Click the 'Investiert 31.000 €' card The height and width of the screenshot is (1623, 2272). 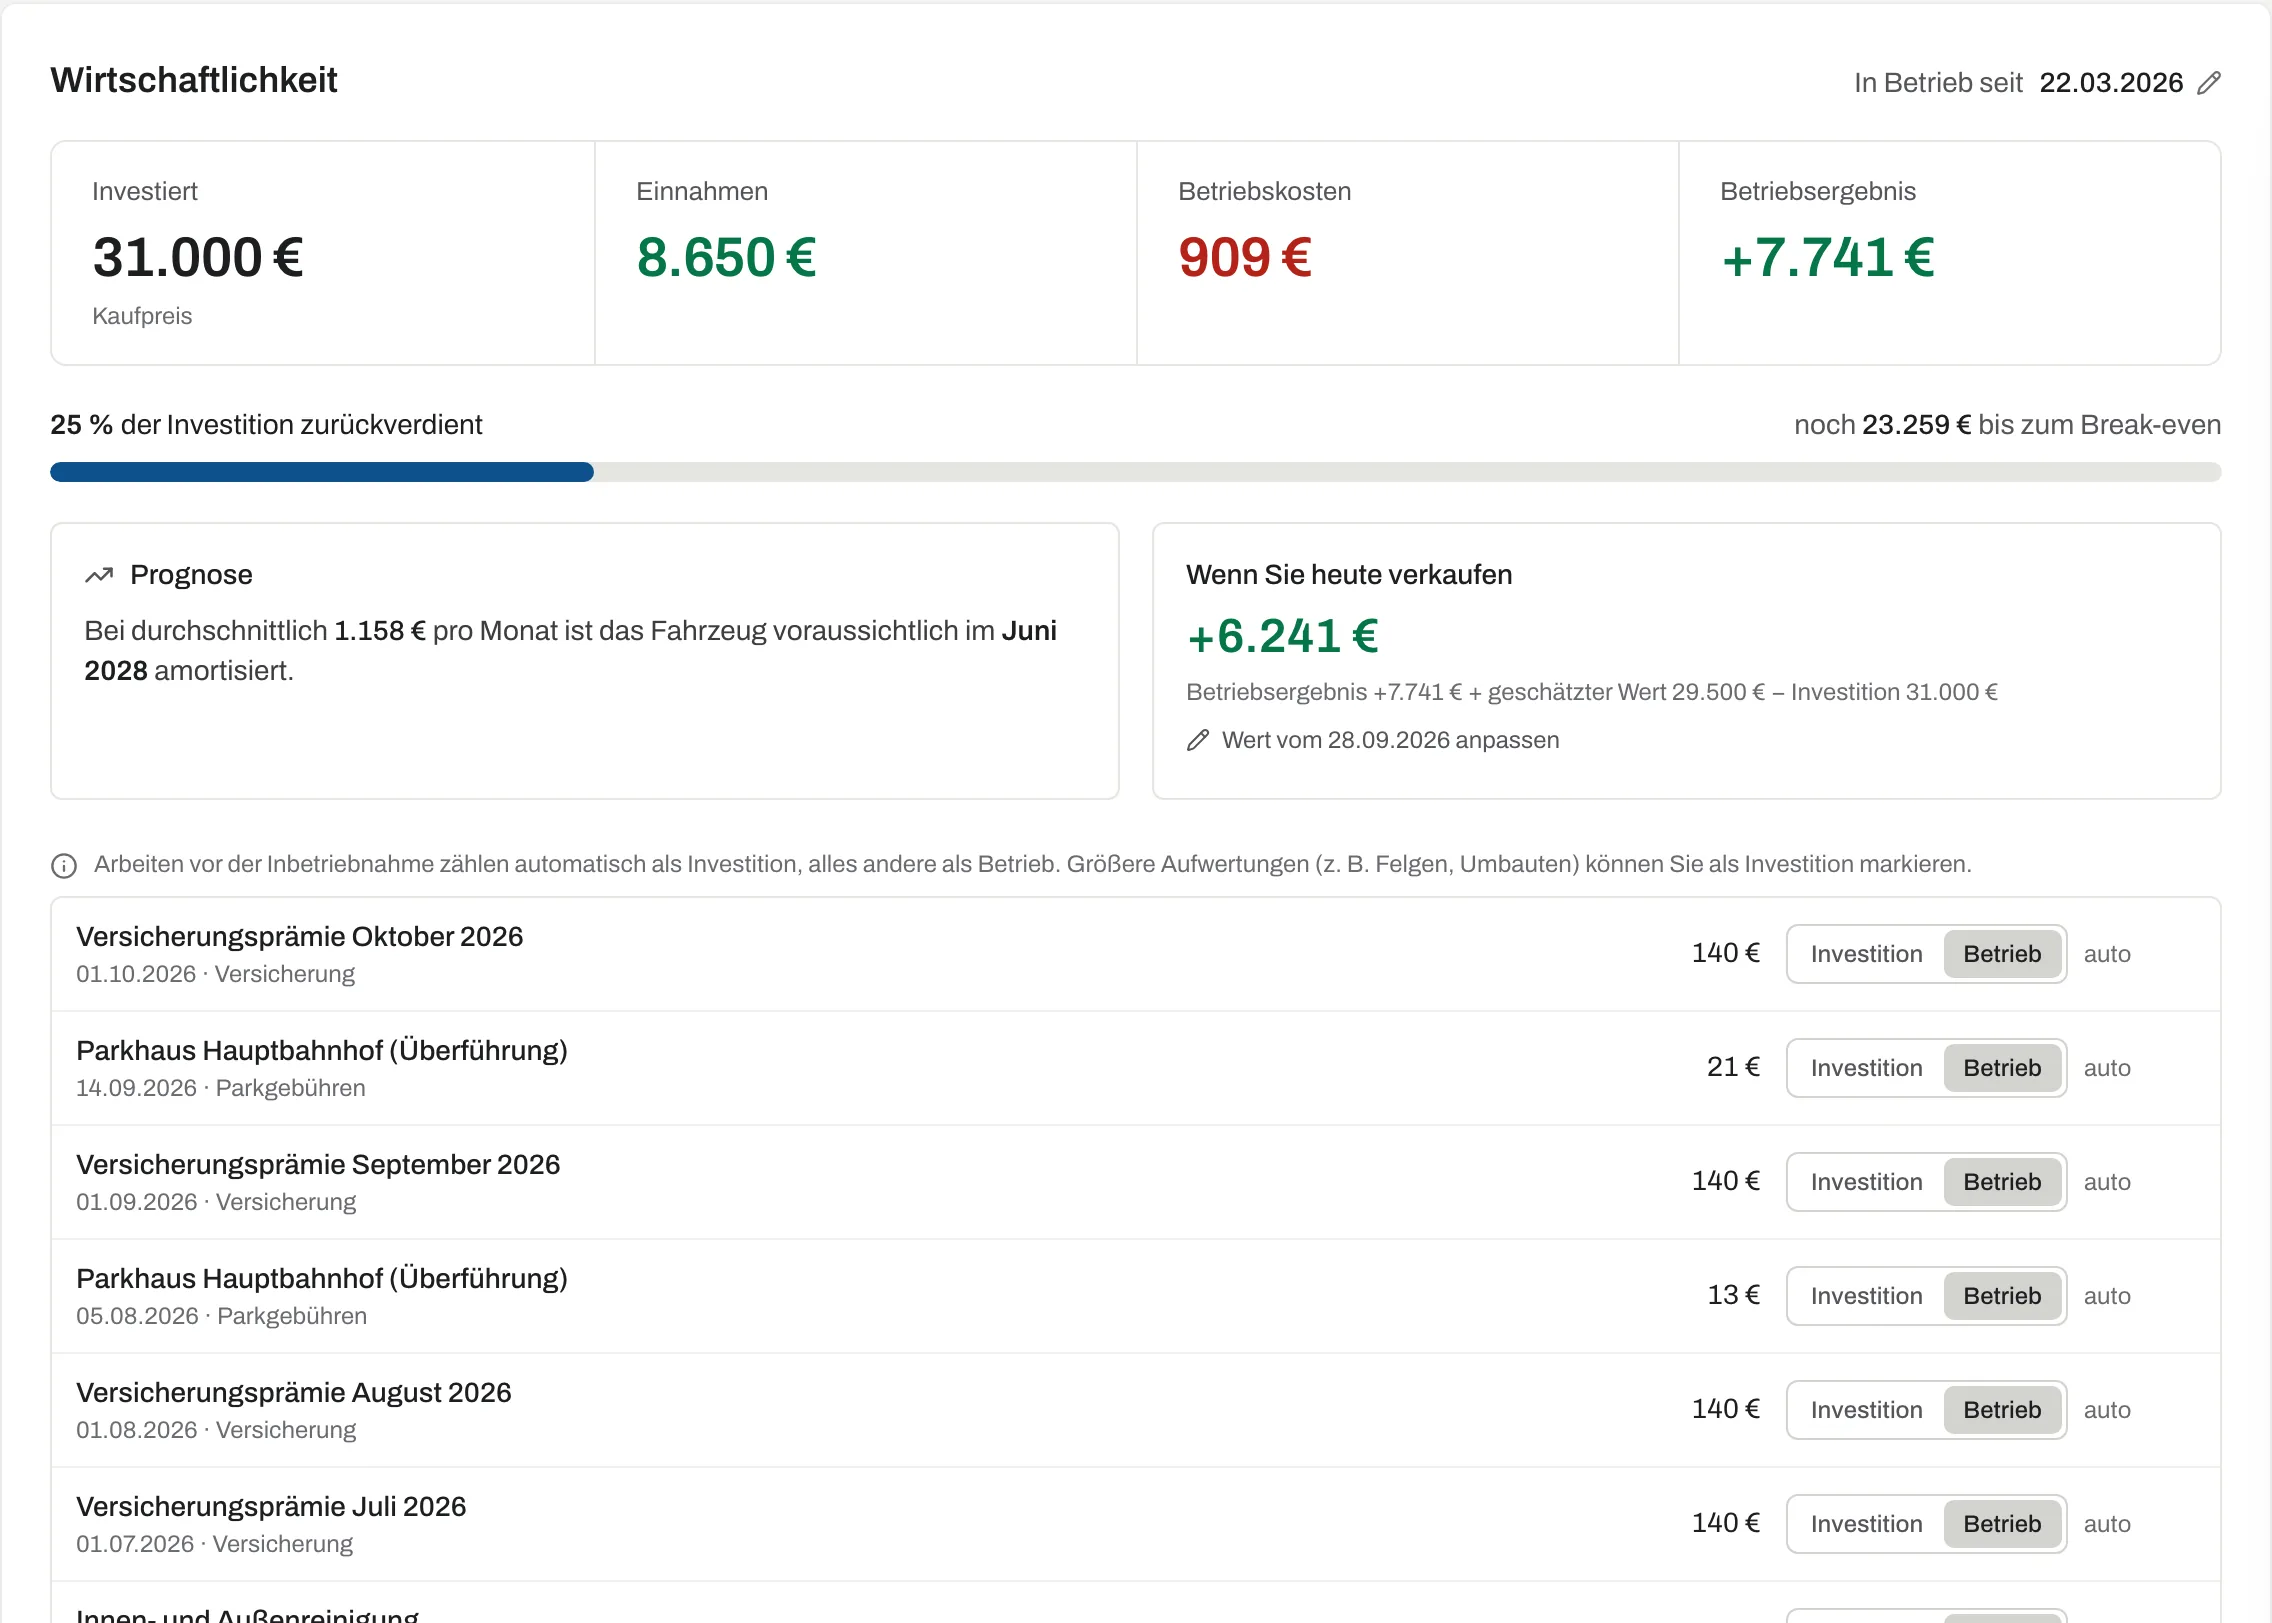pyautogui.click(x=323, y=253)
